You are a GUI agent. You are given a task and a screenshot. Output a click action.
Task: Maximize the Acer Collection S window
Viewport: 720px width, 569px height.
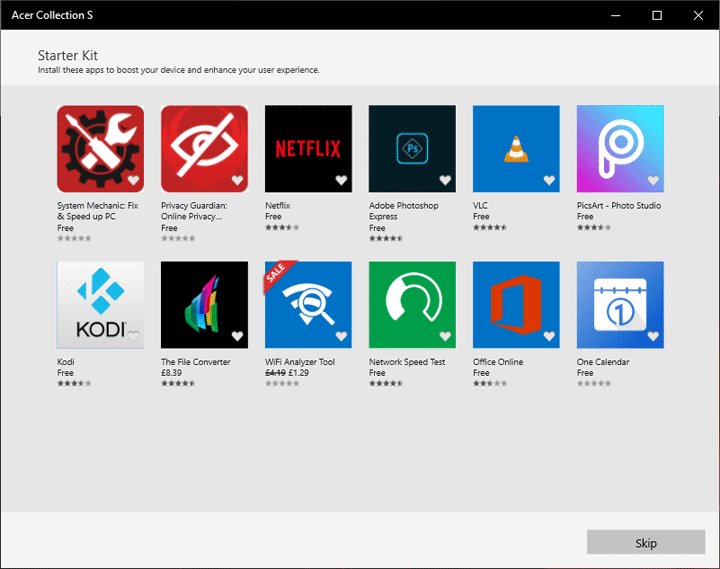[657, 15]
